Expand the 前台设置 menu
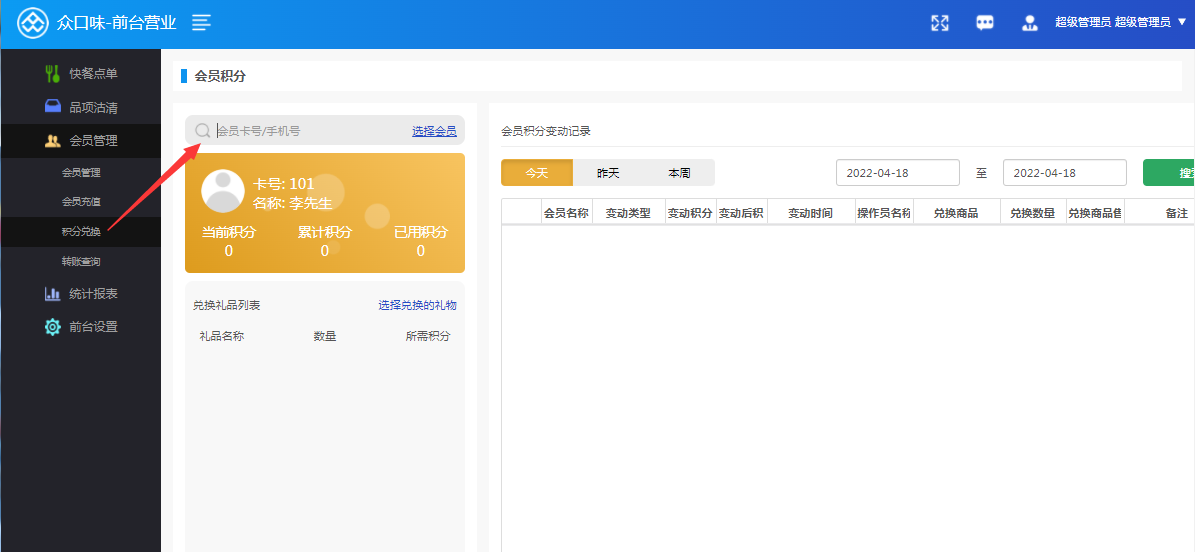Viewport: 1195px width, 552px height. pos(92,327)
